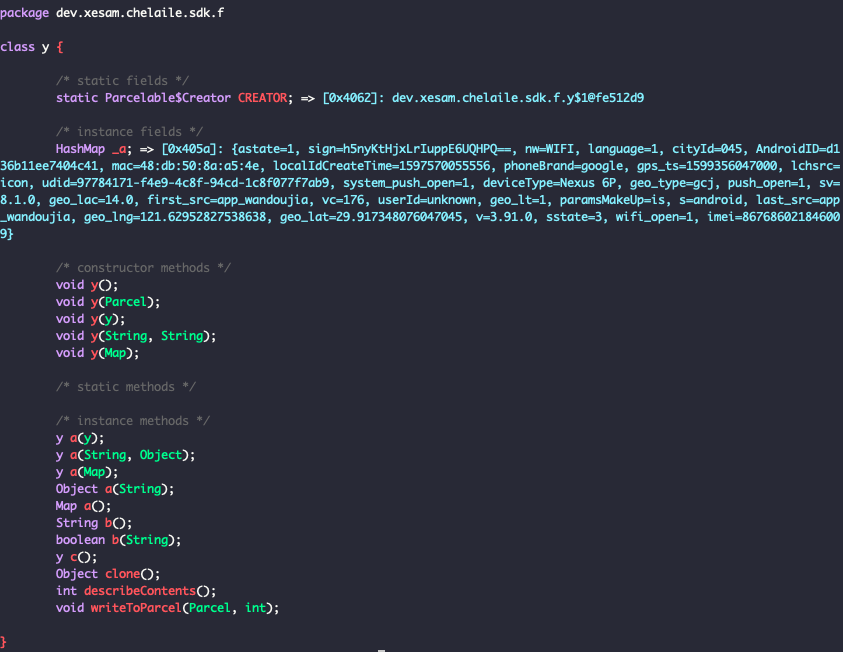Click mac=48:db:50:8a:a5:4e entry
Image resolution: width=843 pixels, height=652 pixels.
point(185,166)
